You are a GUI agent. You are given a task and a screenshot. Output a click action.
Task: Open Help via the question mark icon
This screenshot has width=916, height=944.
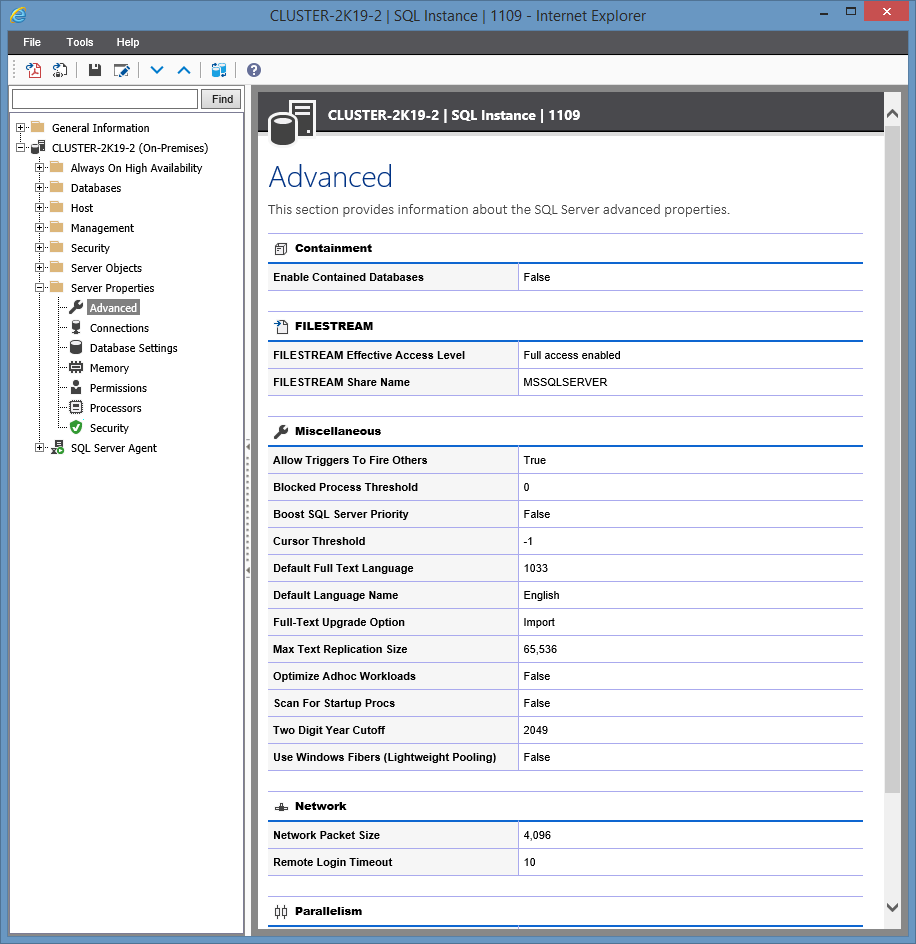(x=253, y=70)
